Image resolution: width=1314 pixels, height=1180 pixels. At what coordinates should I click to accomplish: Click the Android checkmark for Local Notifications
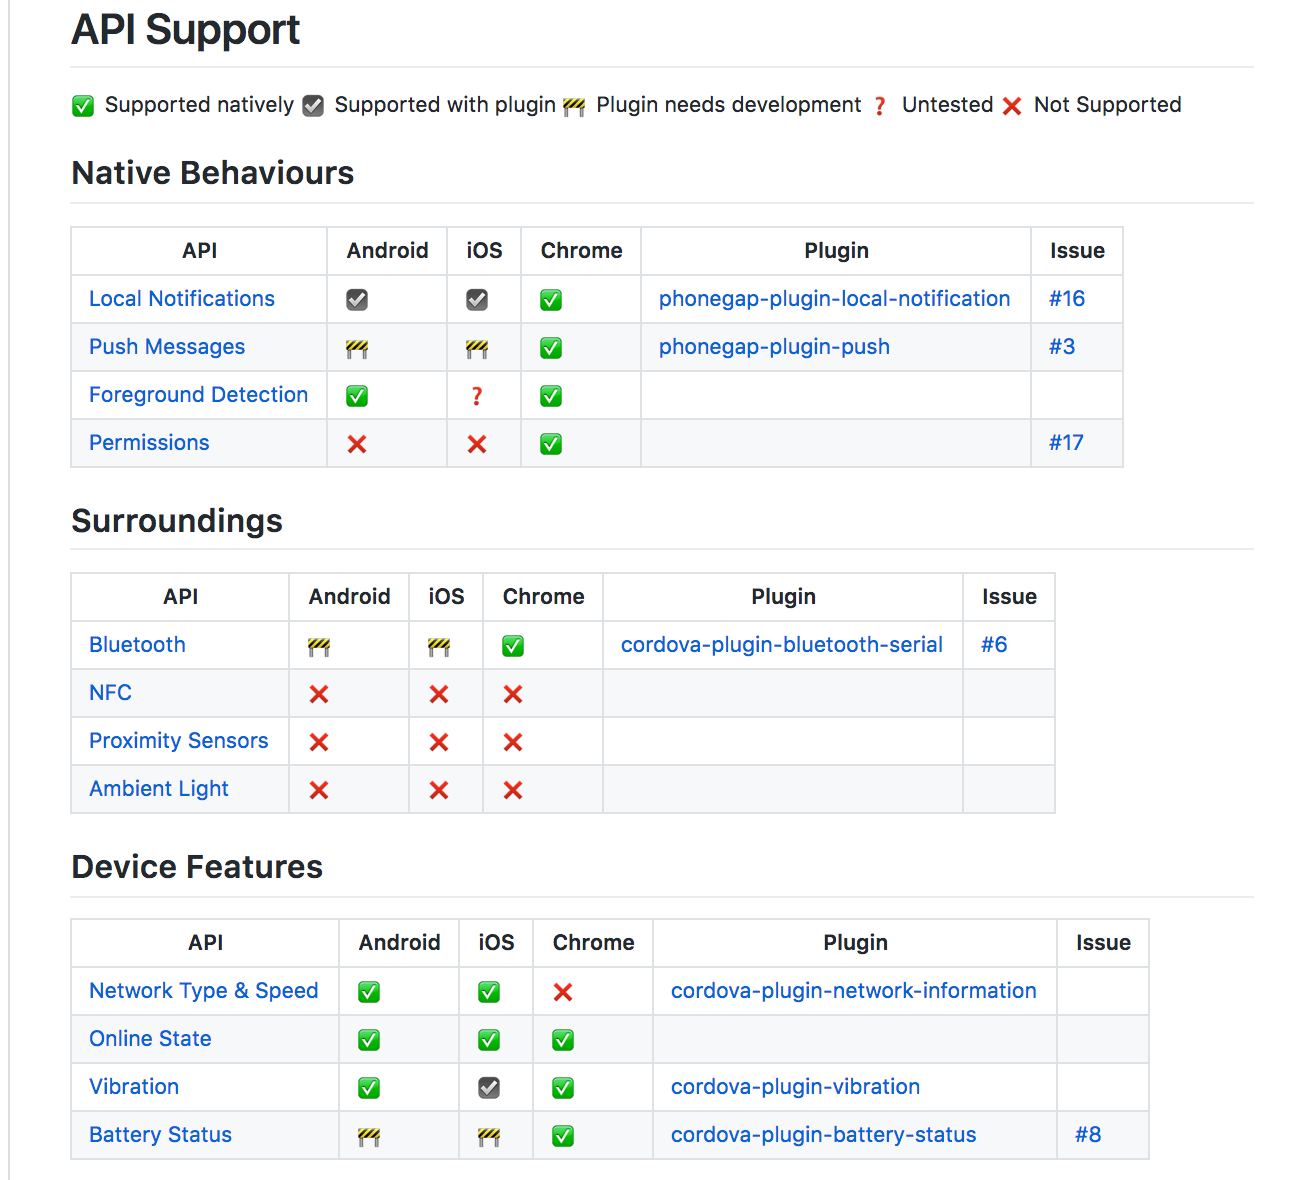[x=357, y=300]
